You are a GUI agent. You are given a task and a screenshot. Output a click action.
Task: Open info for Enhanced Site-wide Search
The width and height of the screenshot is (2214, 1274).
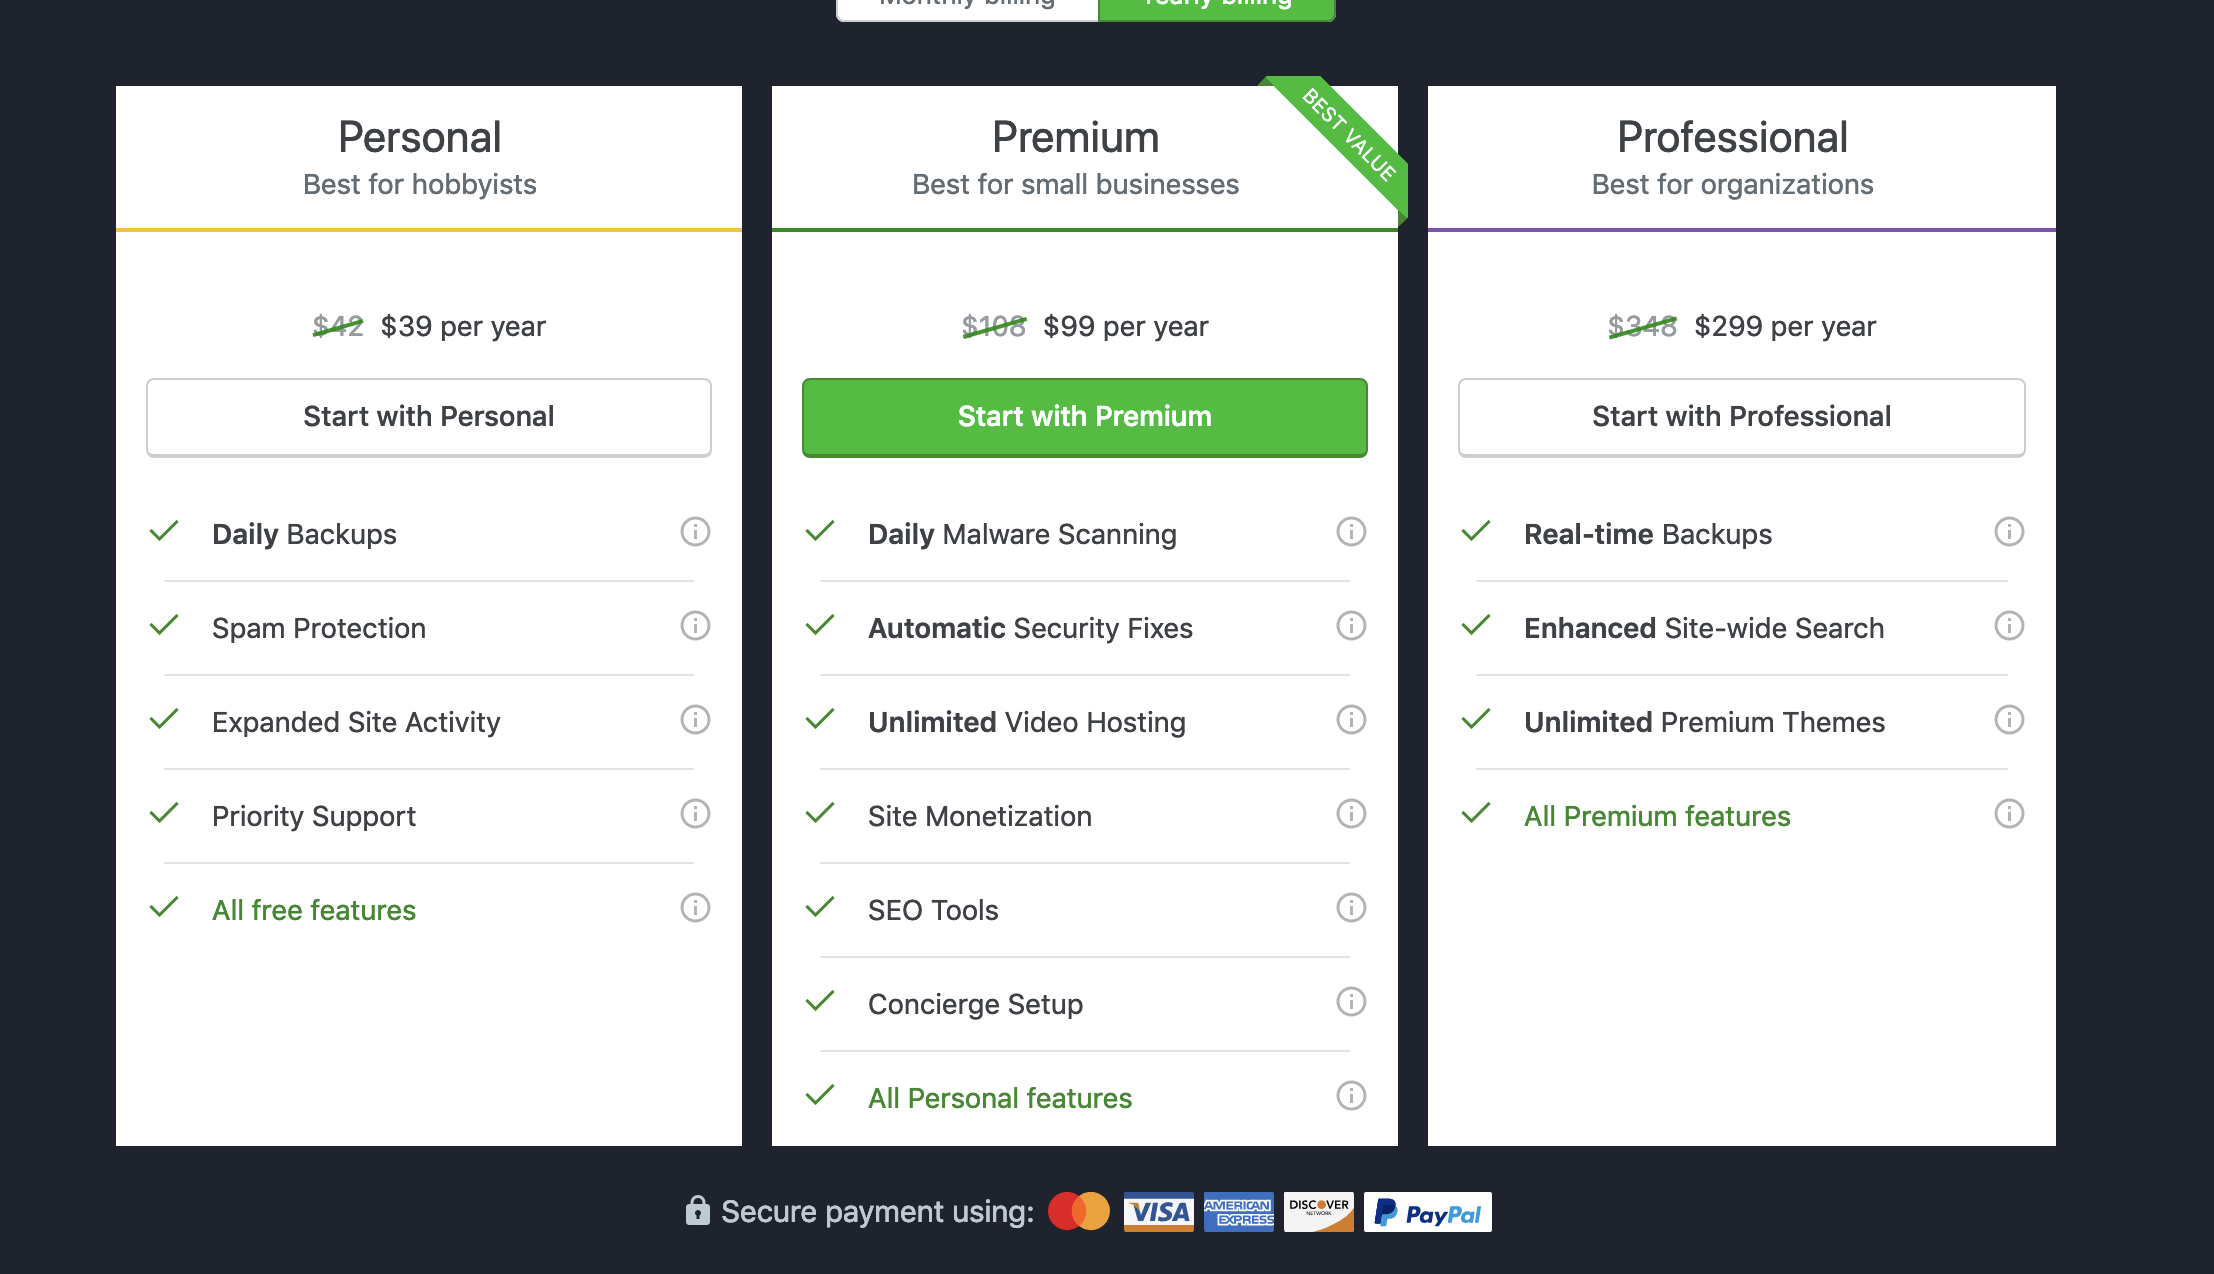[x=2009, y=626]
